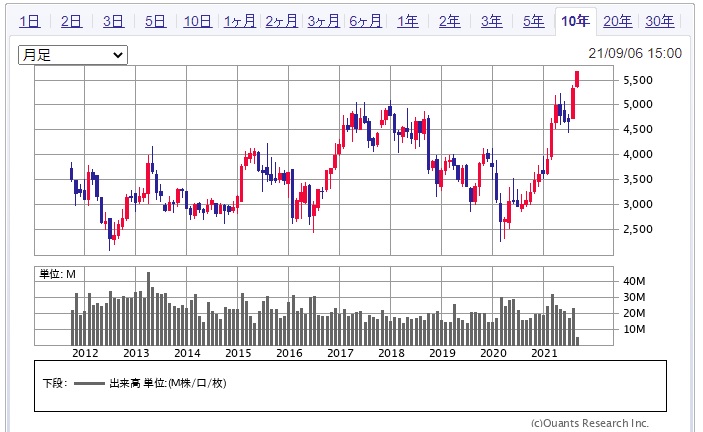Open the 2年 chart range

[x=449, y=21]
